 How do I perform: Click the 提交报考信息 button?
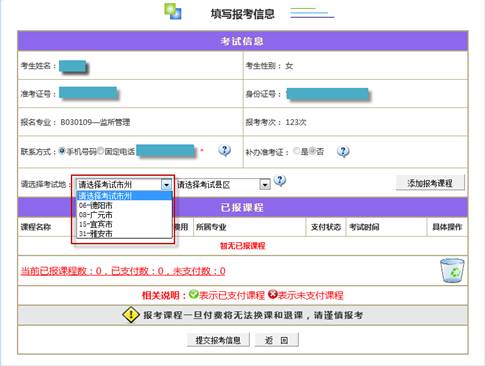coord(218,340)
